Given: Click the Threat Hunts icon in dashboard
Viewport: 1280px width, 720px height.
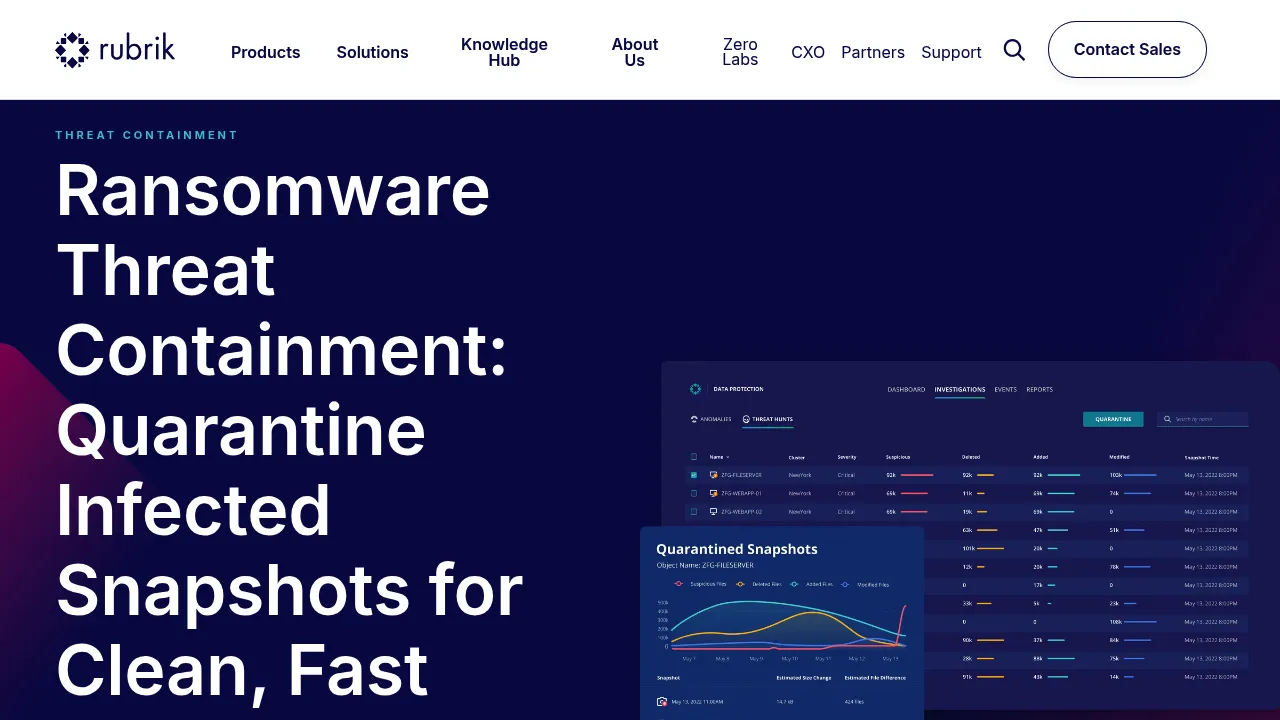Looking at the screenshot, I should [746, 419].
